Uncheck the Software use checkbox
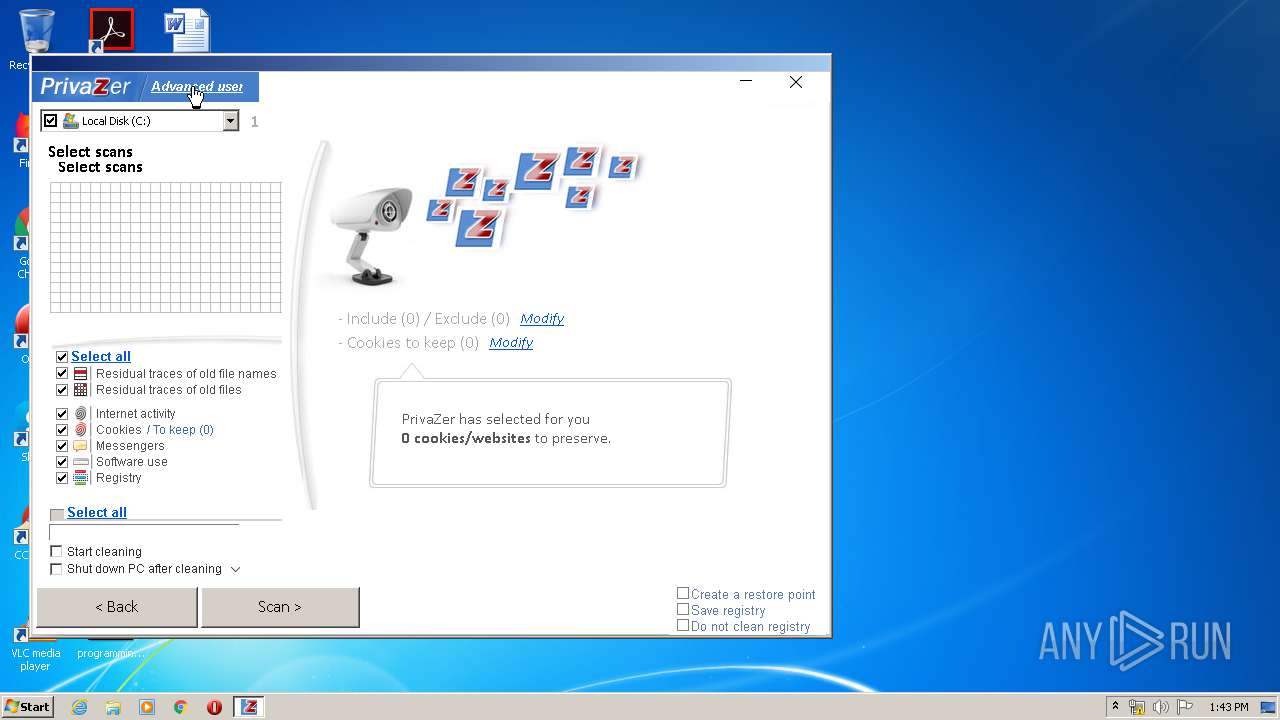 [62, 462]
